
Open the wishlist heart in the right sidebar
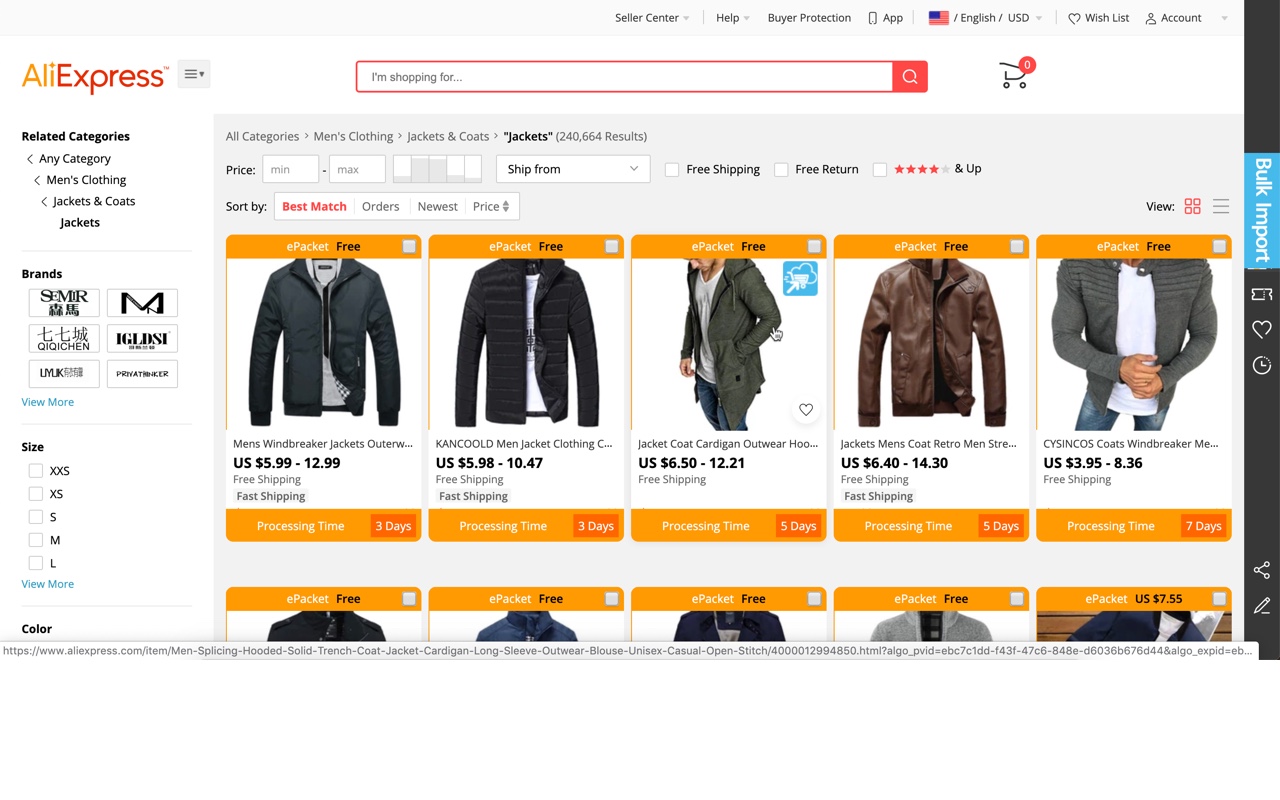(x=1261, y=329)
